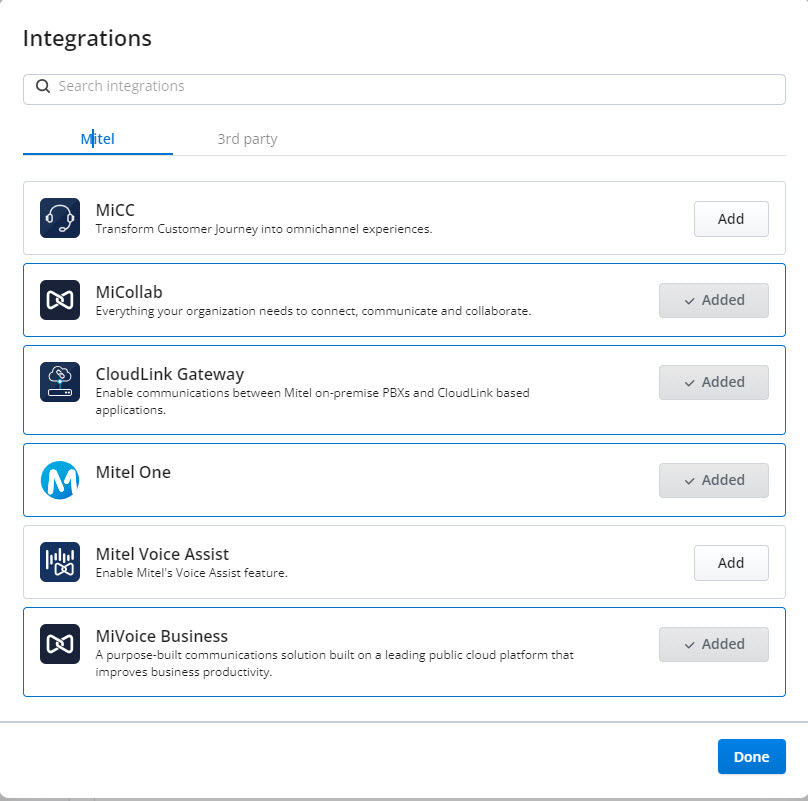
Task: Toggle the MiVoice Business Added button
Action: click(713, 644)
